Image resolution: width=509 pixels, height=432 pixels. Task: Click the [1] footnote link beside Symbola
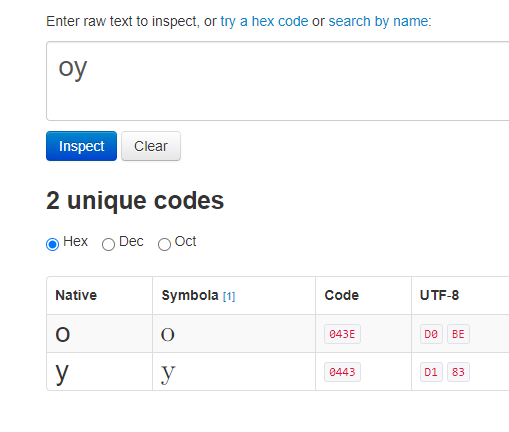point(229,296)
